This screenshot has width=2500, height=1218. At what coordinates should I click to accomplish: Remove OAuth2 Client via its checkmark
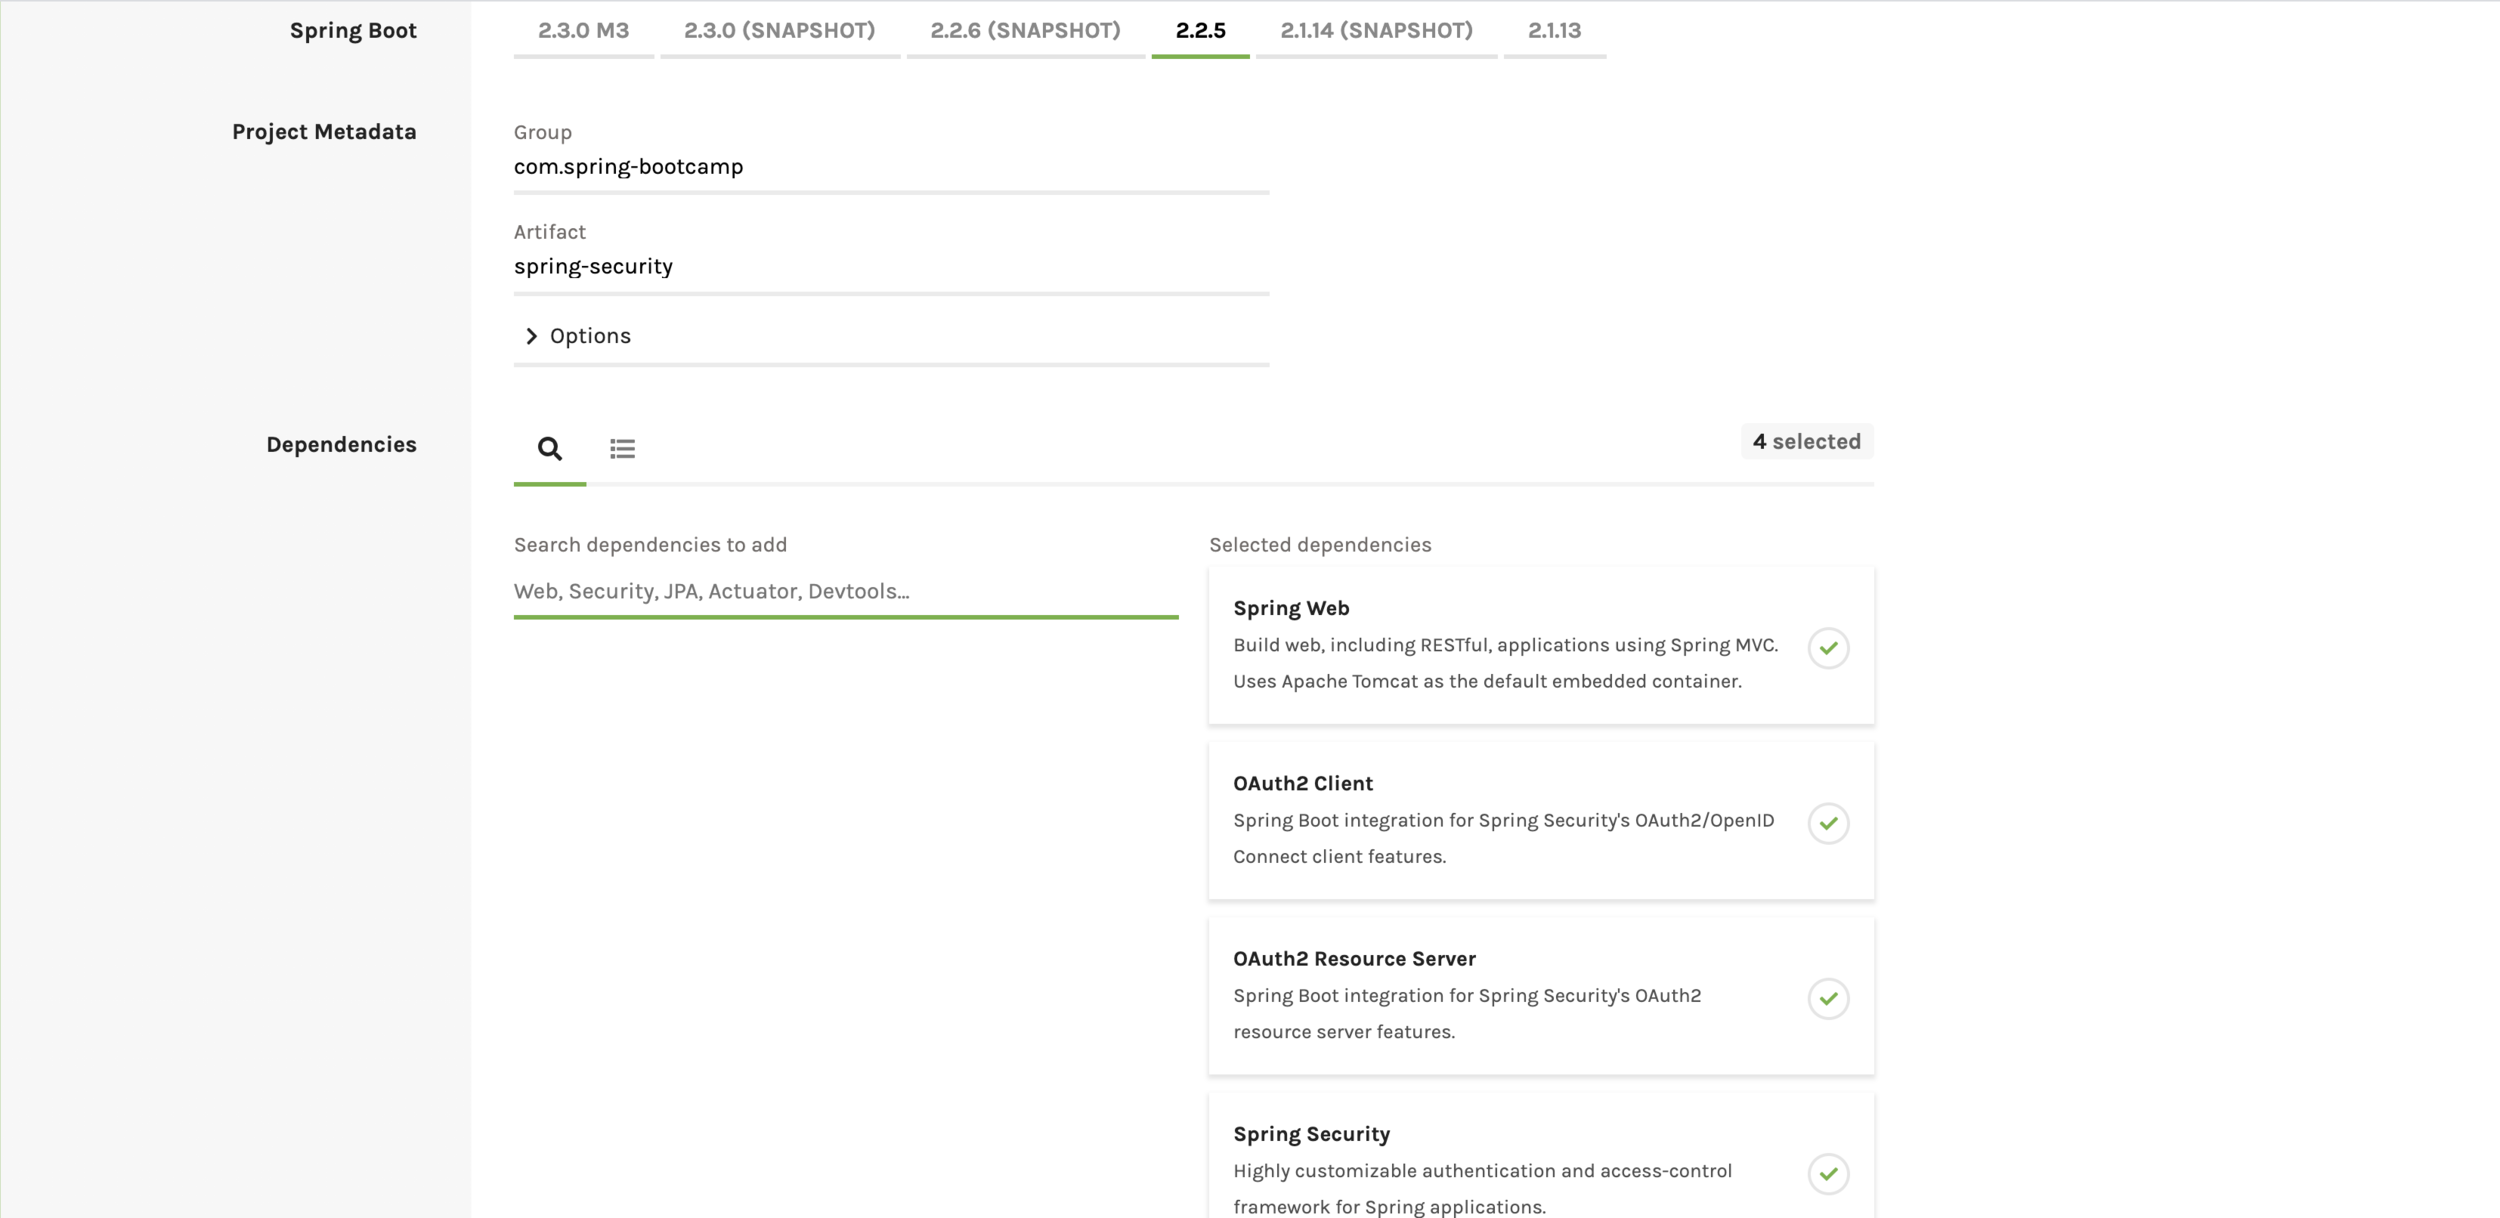pos(1827,823)
